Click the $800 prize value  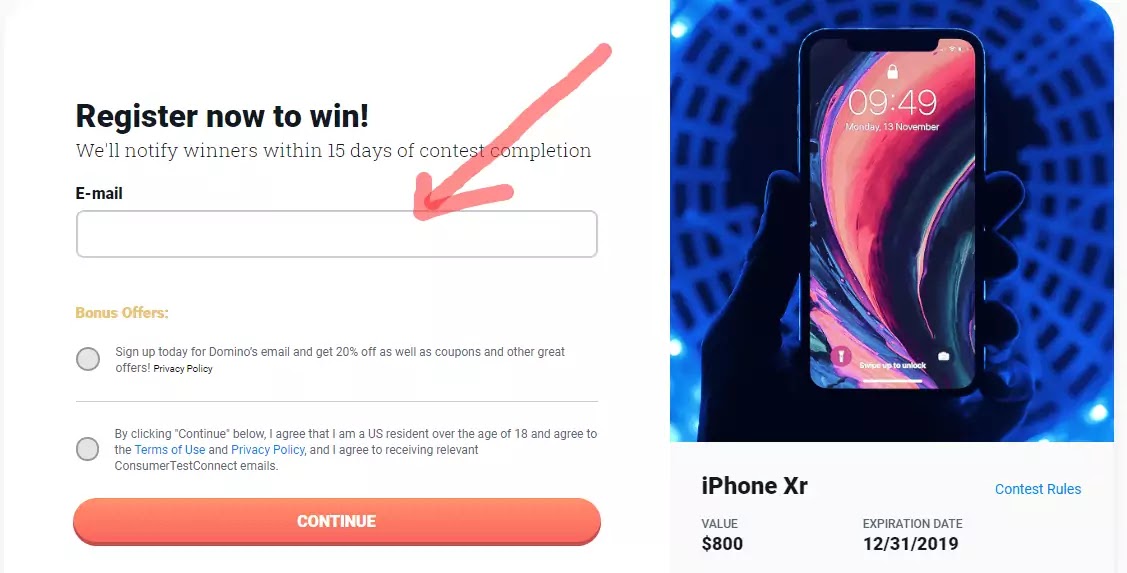(722, 544)
